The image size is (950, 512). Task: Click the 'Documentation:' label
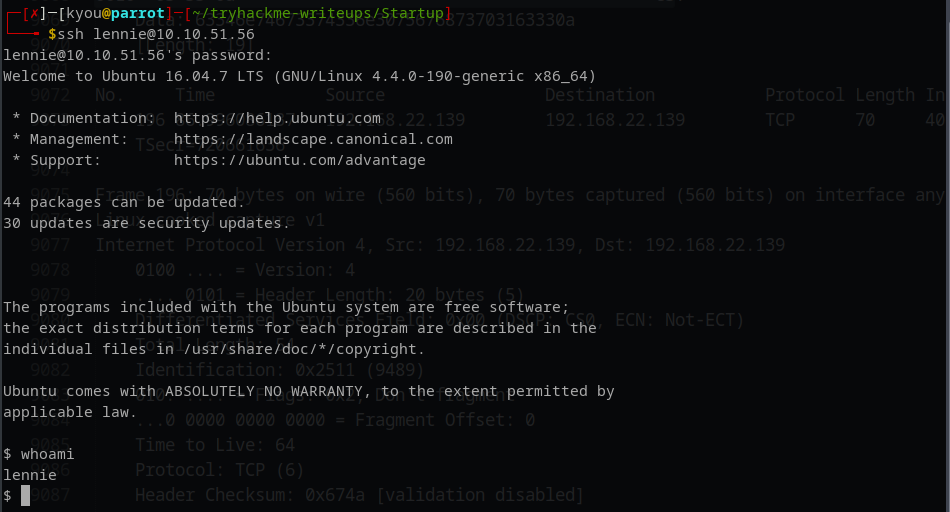(86, 118)
